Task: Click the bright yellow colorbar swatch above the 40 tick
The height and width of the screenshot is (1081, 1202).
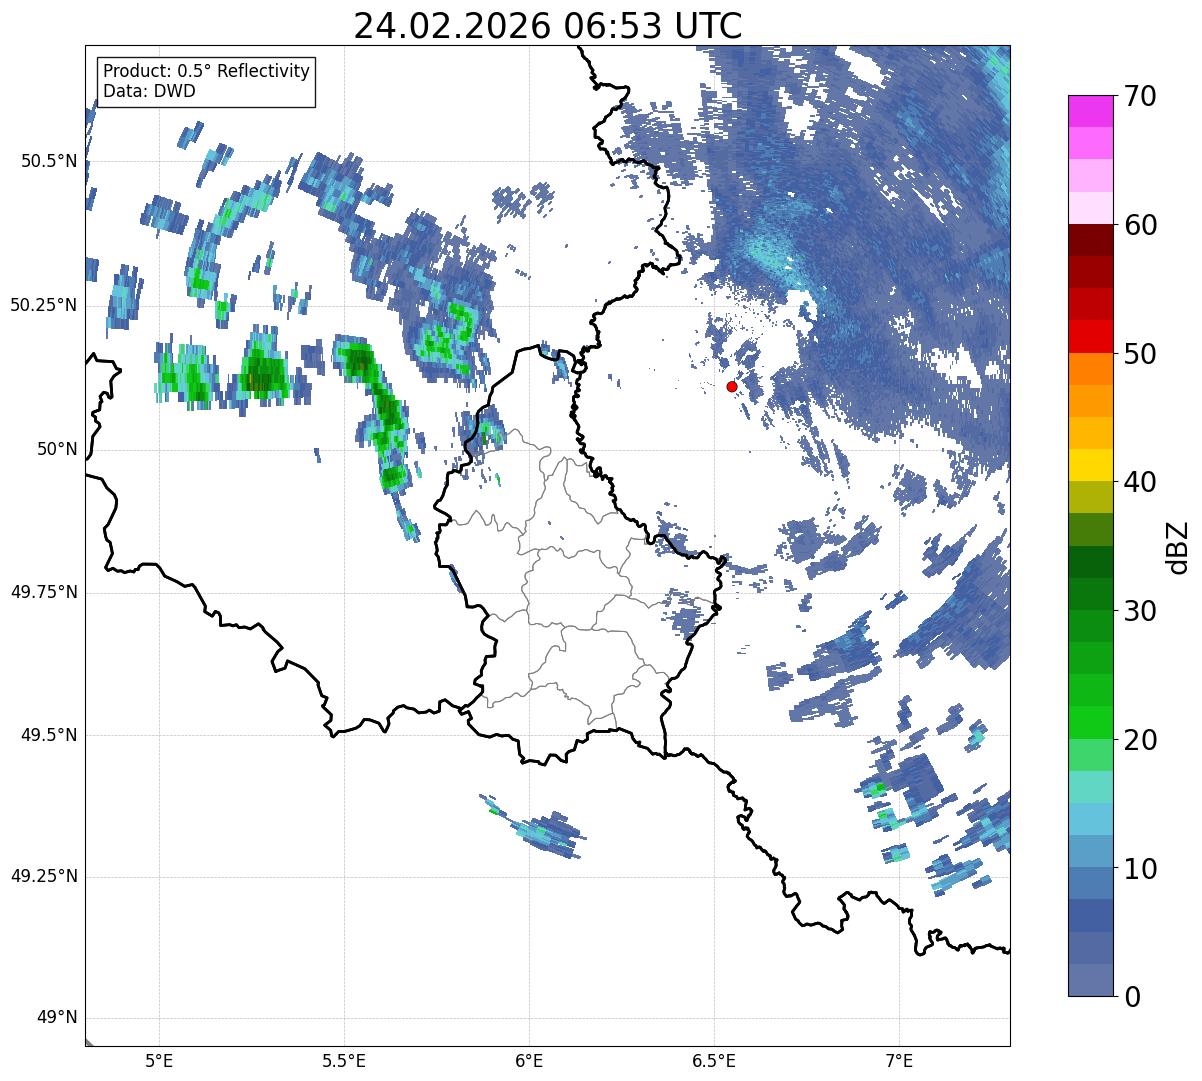Action: pos(1091,465)
